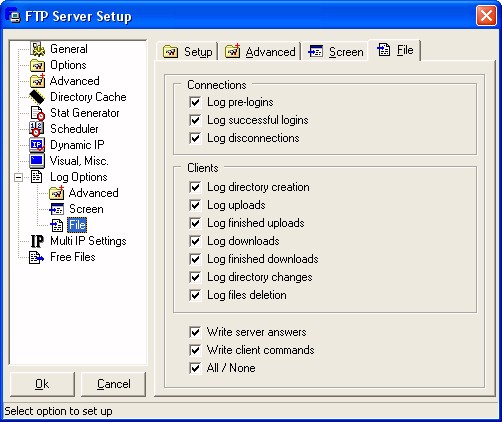
Task: Toggle Log finished uploads checkbox
Action: click(195, 223)
